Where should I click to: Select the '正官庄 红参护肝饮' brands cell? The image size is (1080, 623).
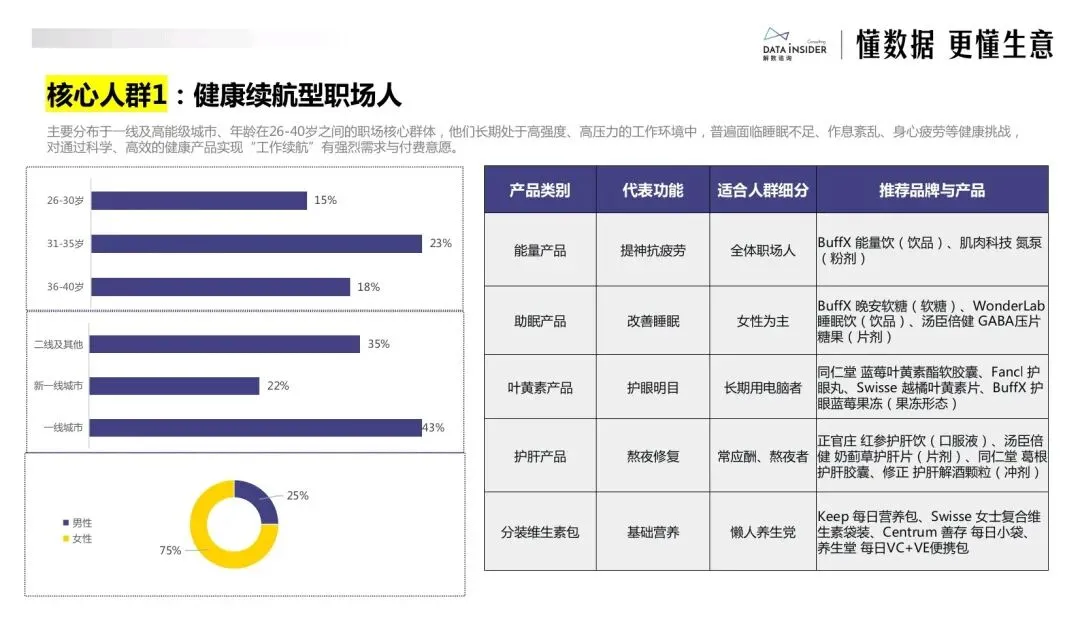933,456
